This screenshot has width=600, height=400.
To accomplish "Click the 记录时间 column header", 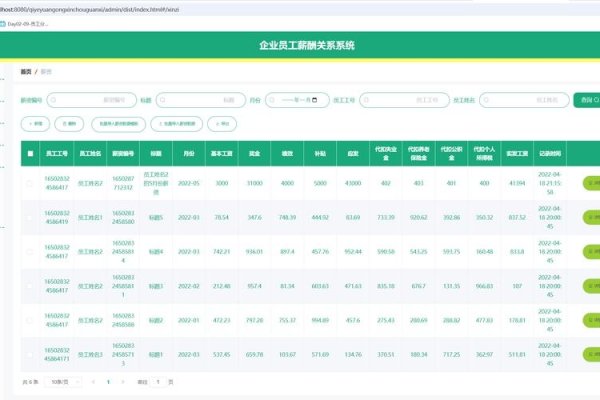I will click(x=550, y=153).
